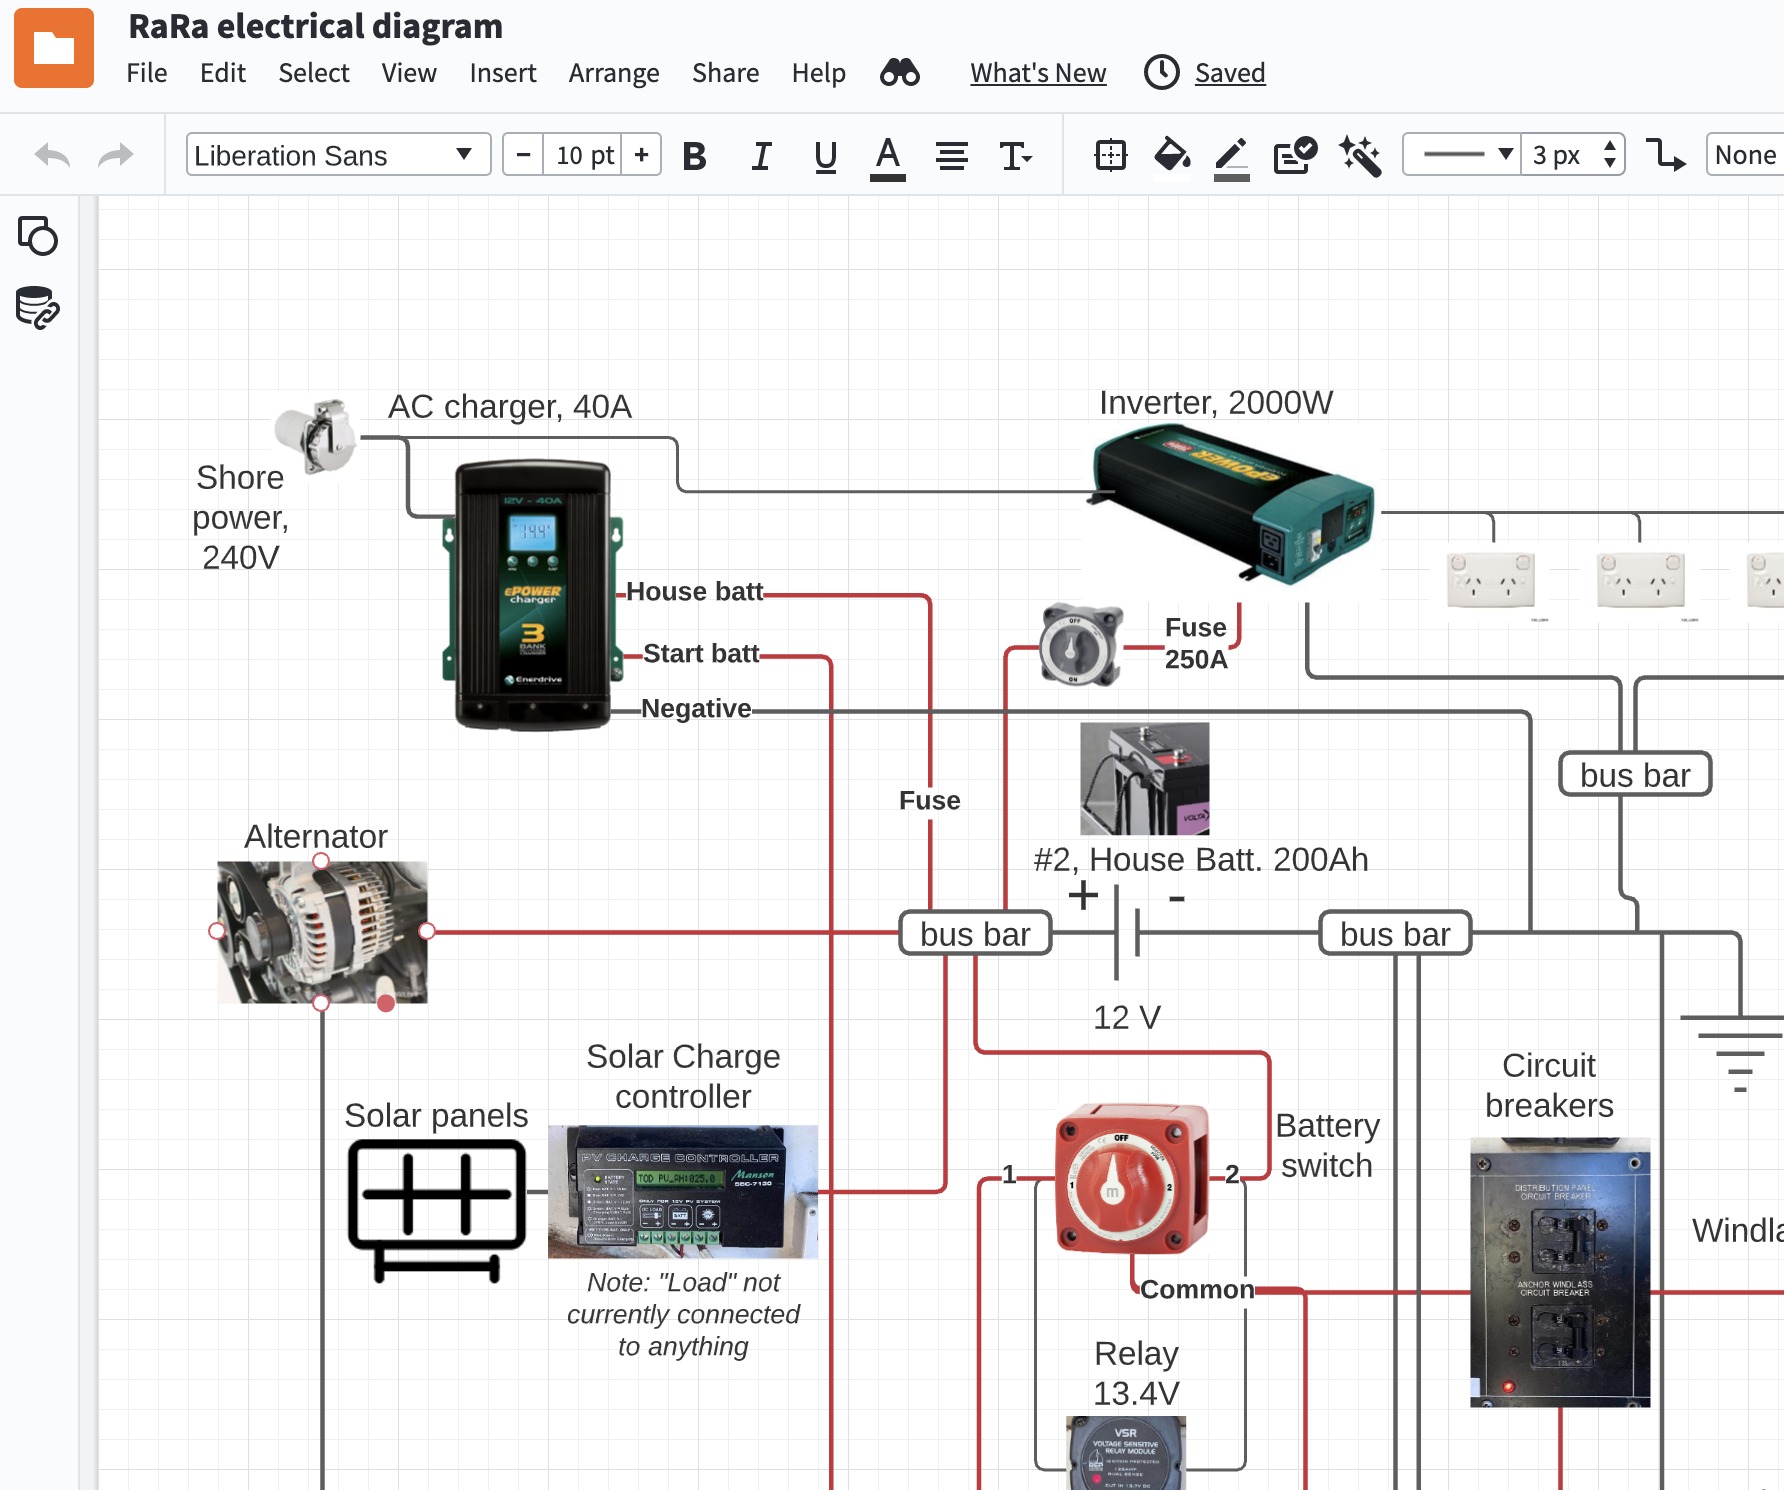
Task: Toggle Underline text formatting
Action: [825, 156]
